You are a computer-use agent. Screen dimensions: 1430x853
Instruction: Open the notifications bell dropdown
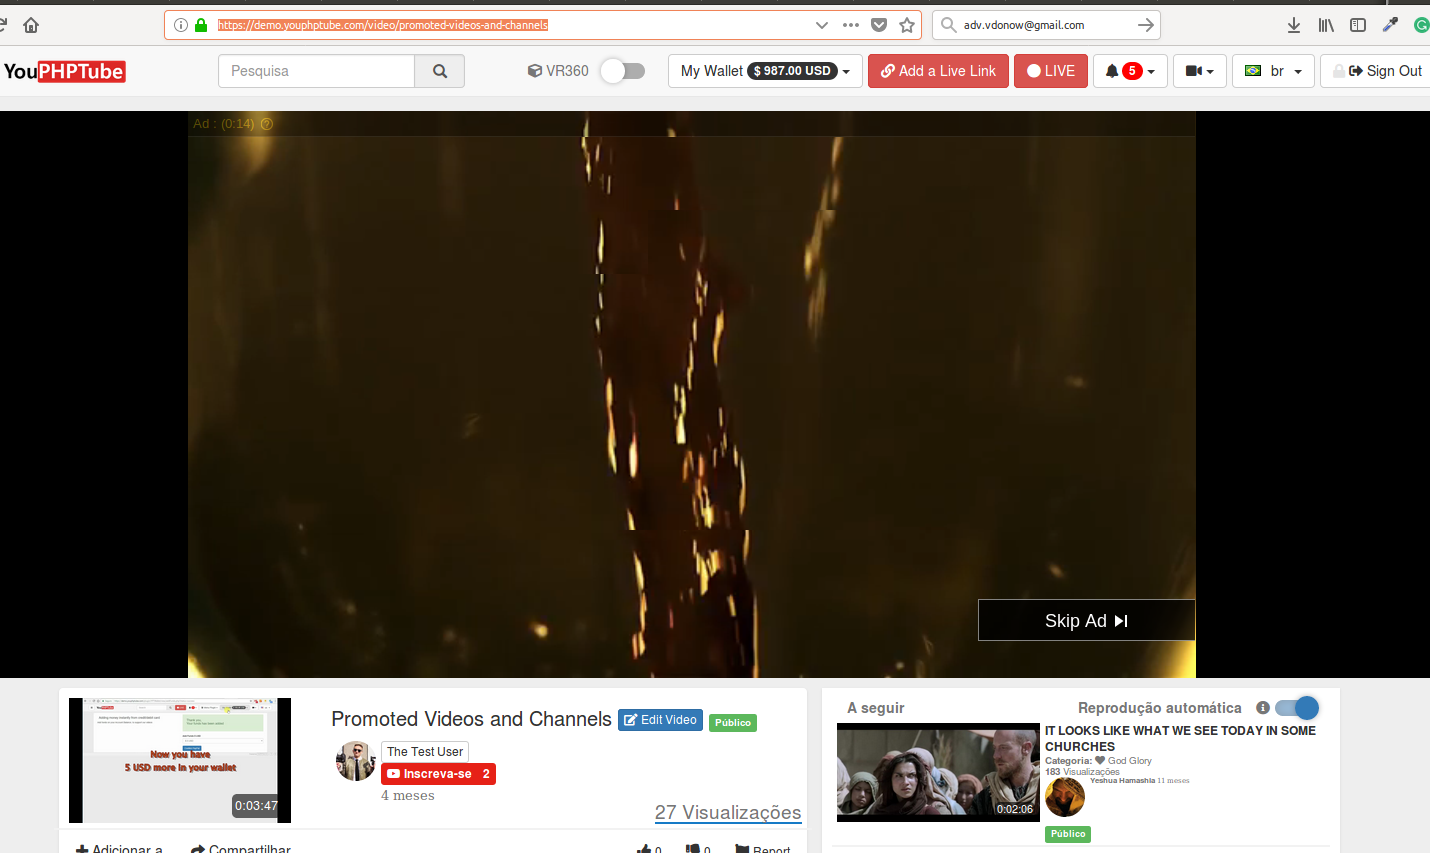[x=1130, y=71]
